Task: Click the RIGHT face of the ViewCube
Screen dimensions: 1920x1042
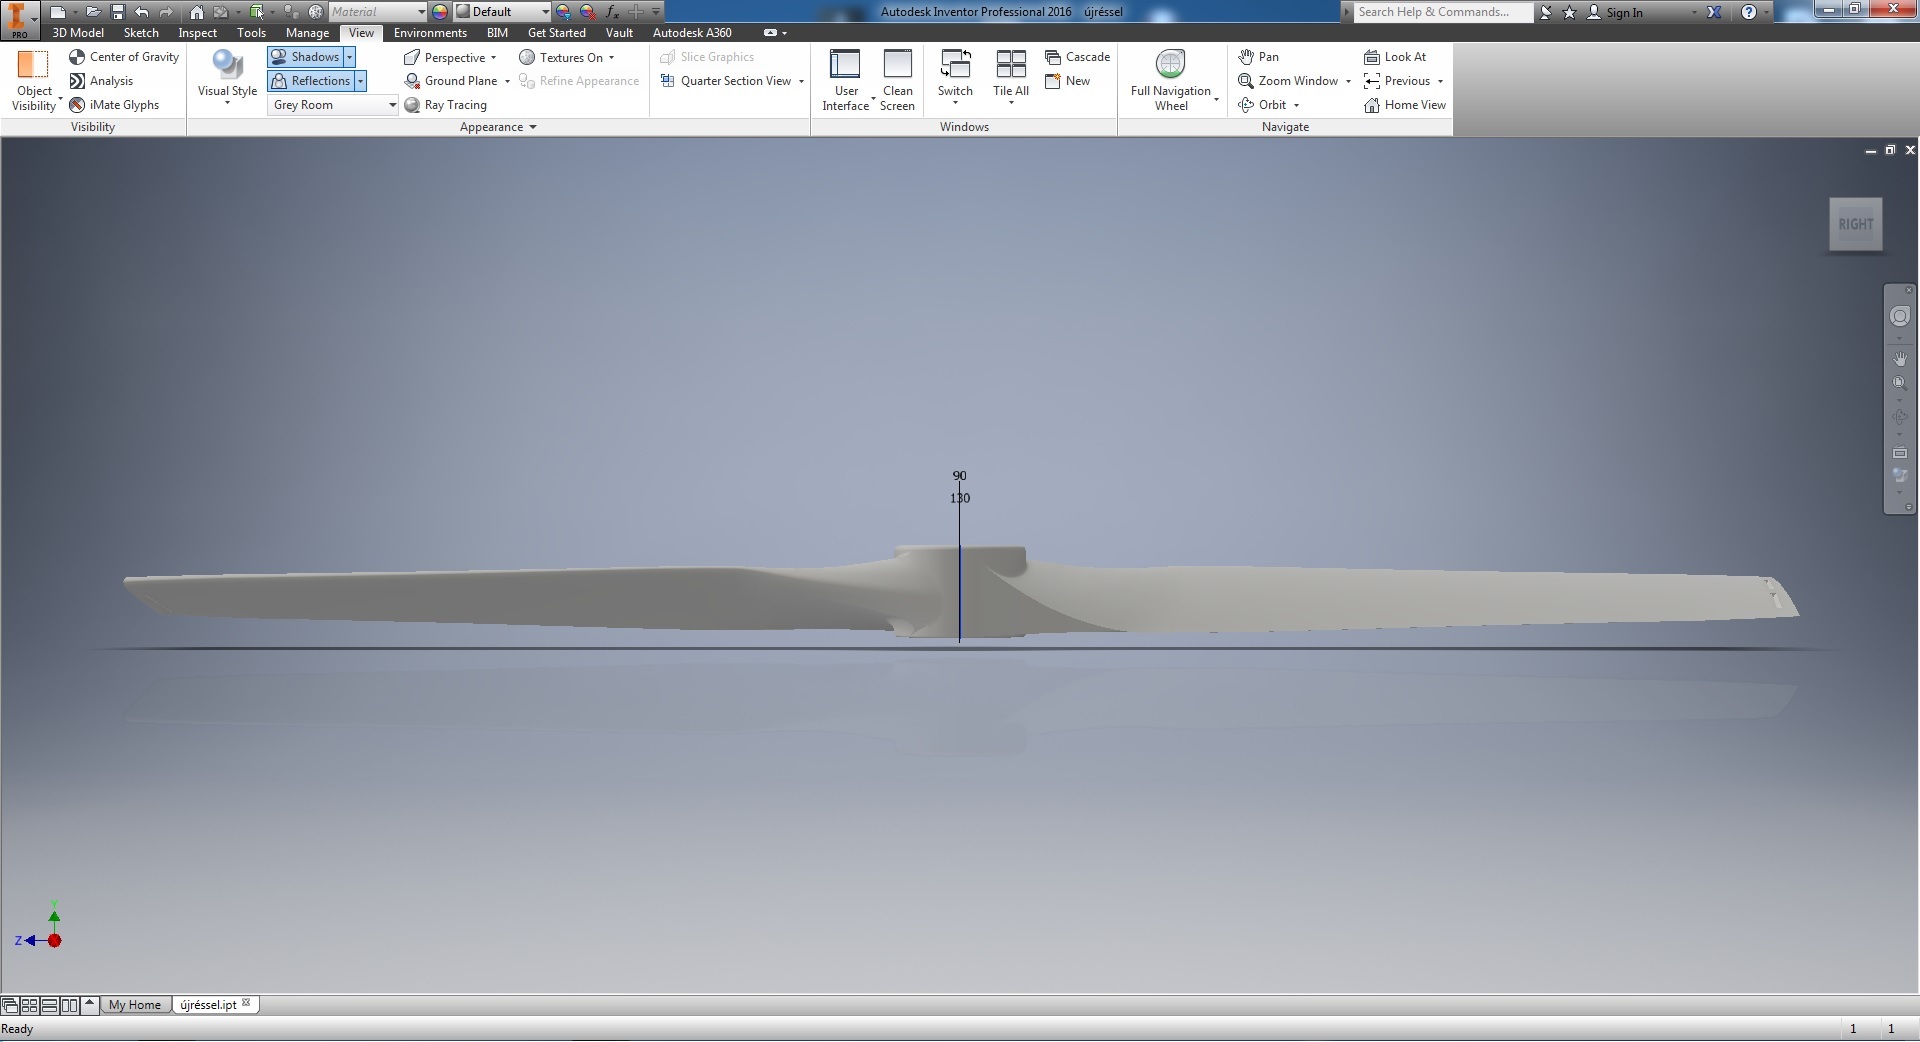Action: (x=1855, y=224)
